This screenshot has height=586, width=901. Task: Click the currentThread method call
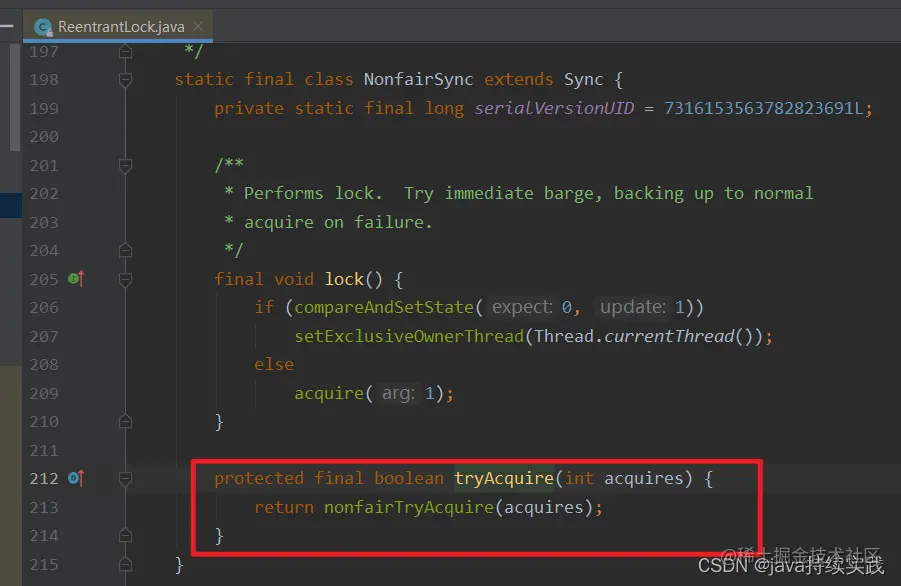pos(669,336)
